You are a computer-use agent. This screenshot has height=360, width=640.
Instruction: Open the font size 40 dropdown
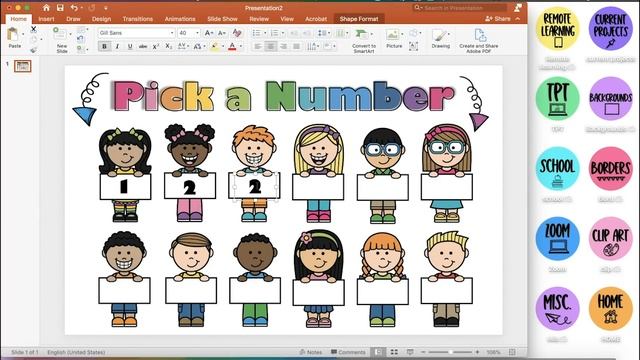[x=198, y=33]
